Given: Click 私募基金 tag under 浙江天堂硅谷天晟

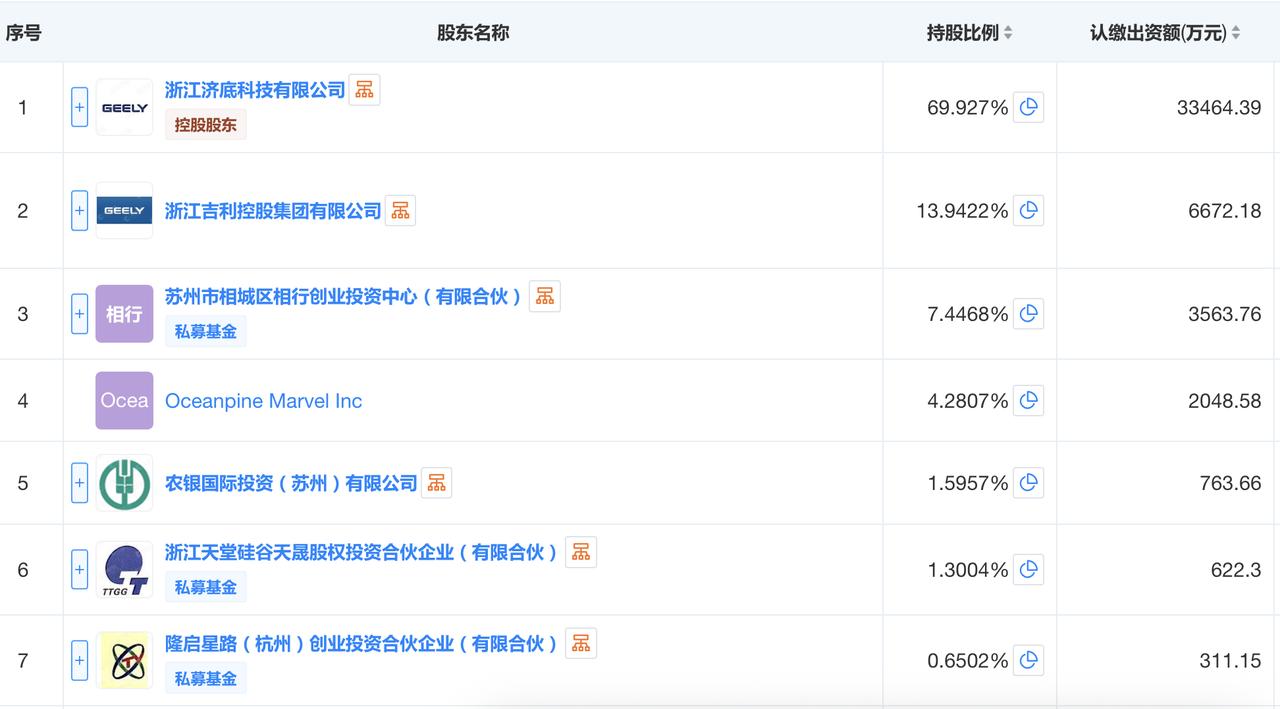Looking at the screenshot, I should click(x=205, y=587).
